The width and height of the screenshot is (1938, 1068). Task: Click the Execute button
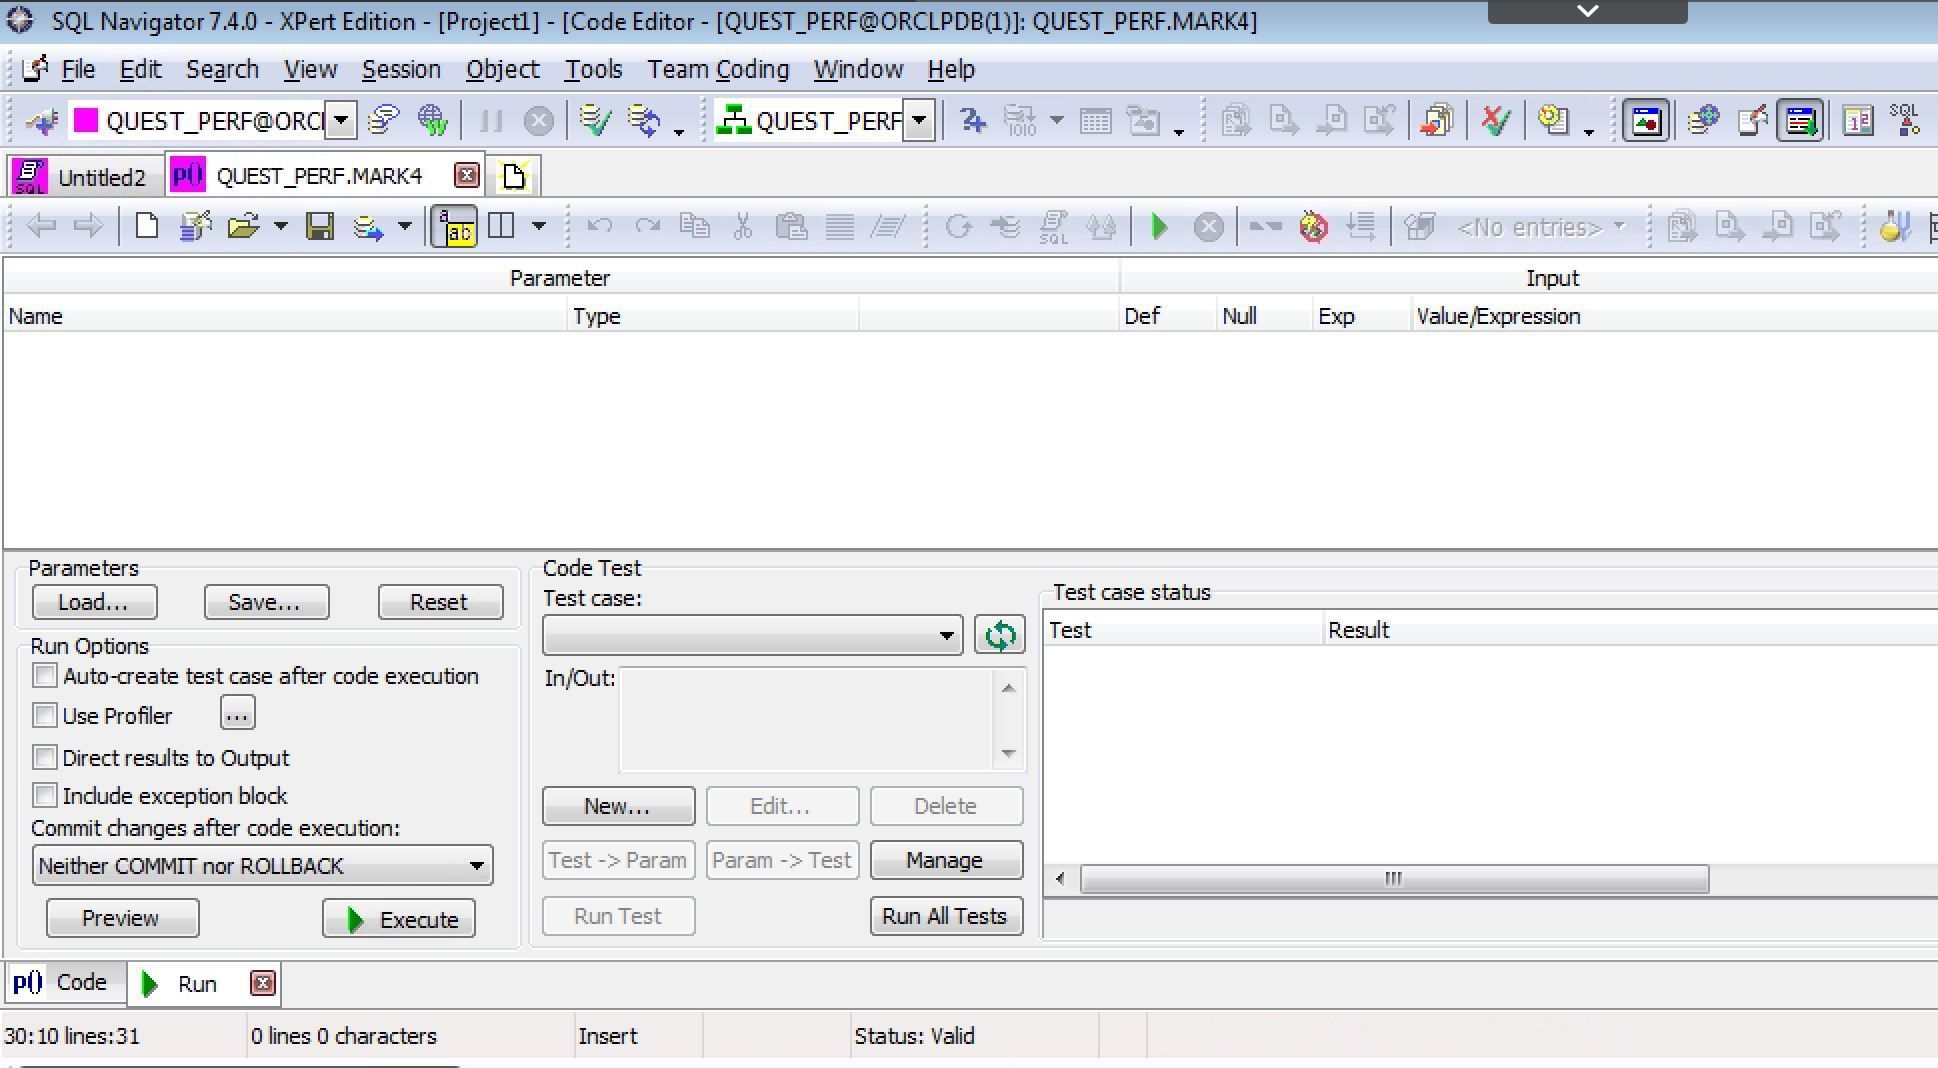tap(399, 919)
